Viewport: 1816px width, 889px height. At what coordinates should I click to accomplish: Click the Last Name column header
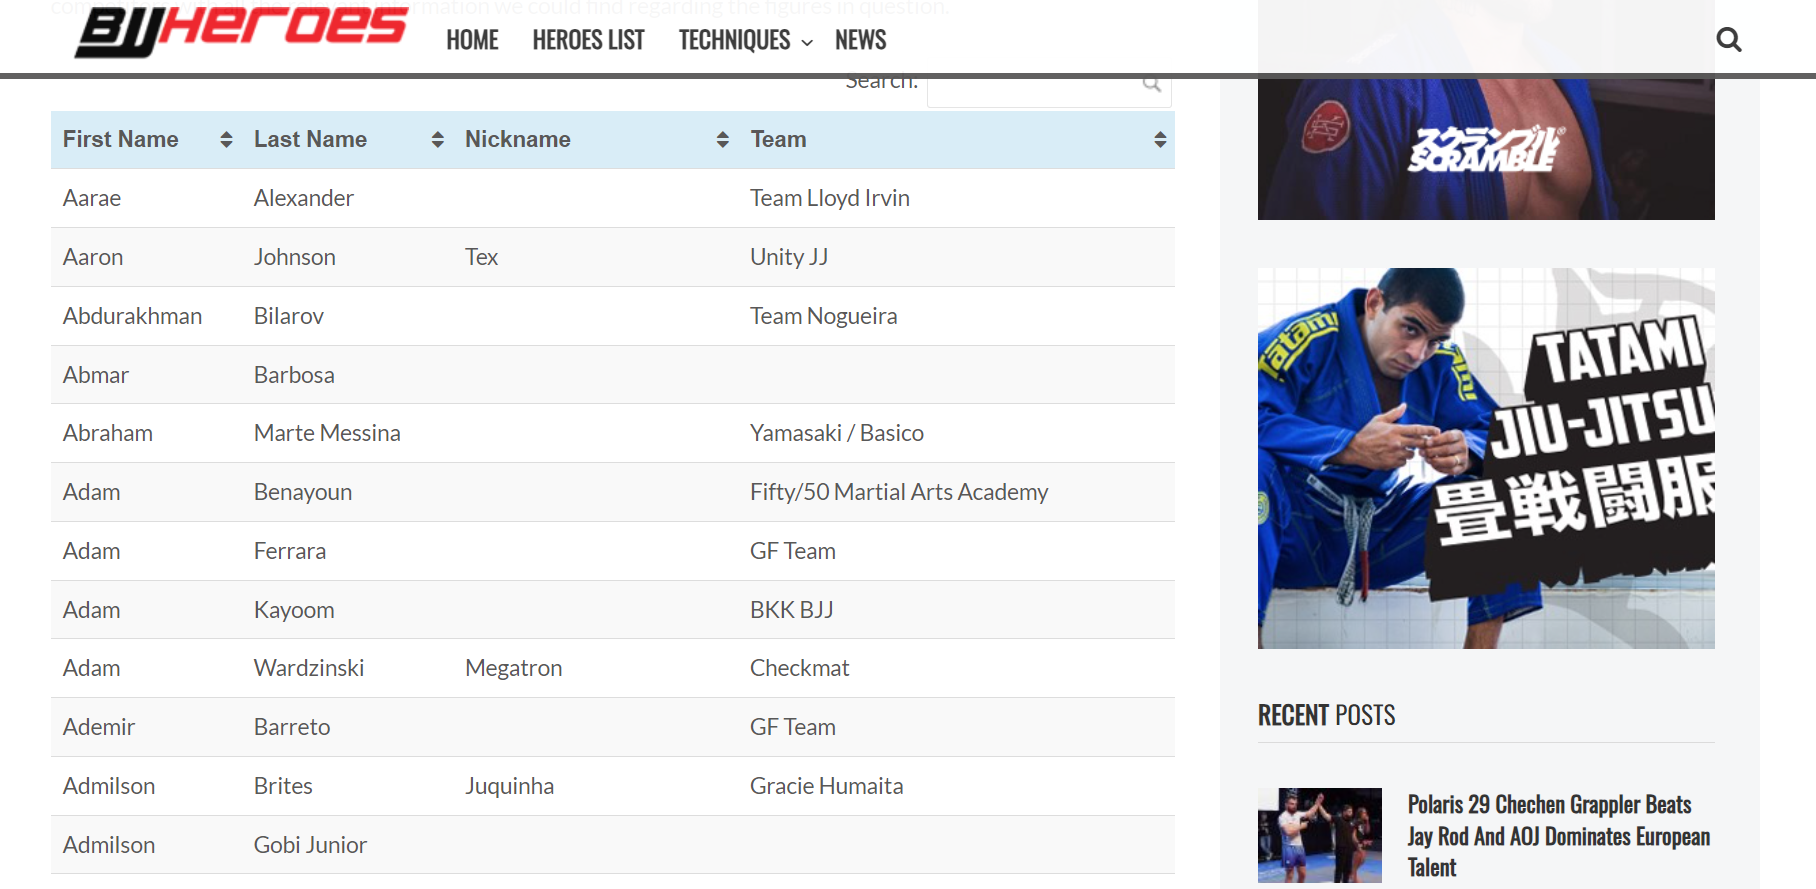tap(347, 140)
